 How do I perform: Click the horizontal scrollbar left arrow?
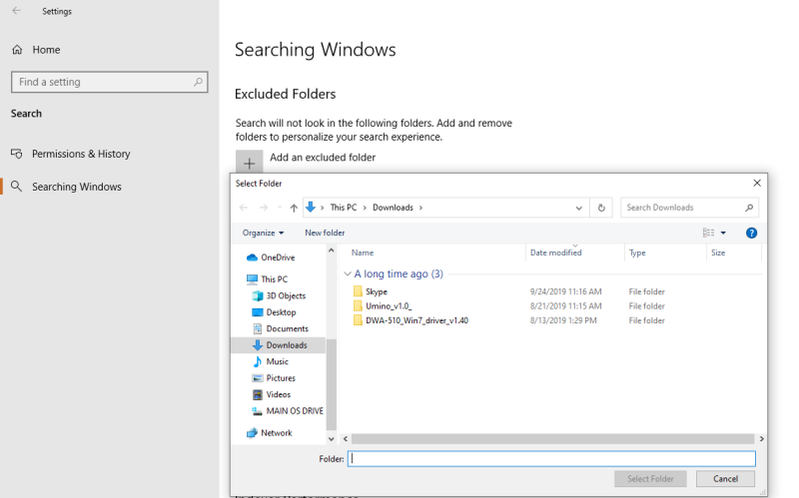tap(345, 439)
